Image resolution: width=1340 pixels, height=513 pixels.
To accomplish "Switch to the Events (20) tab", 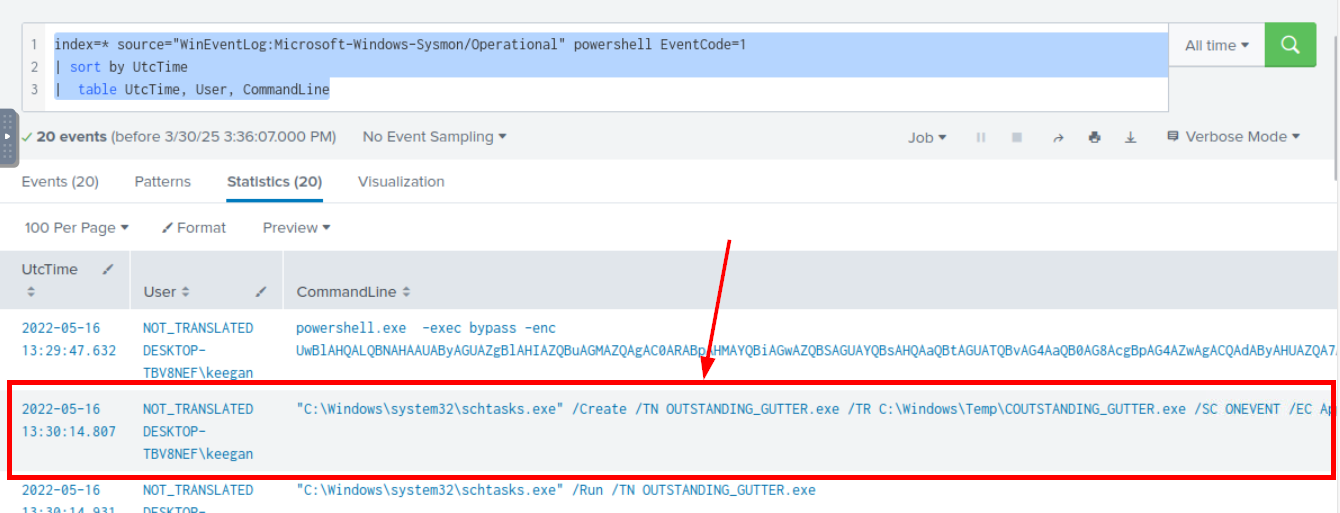I will (x=60, y=181).
